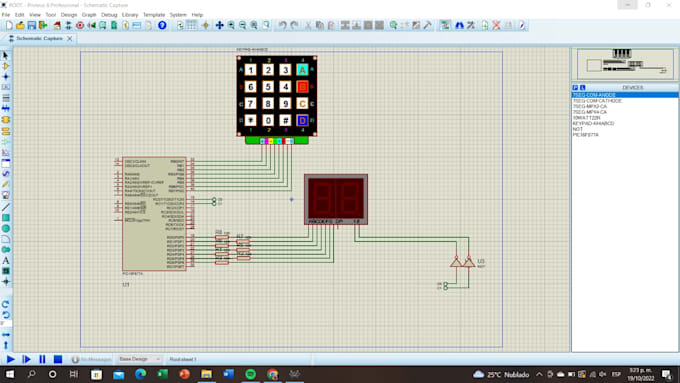Screen dimensions: 680x383
Task: Pause the simulation
Action: coord(42,359)
